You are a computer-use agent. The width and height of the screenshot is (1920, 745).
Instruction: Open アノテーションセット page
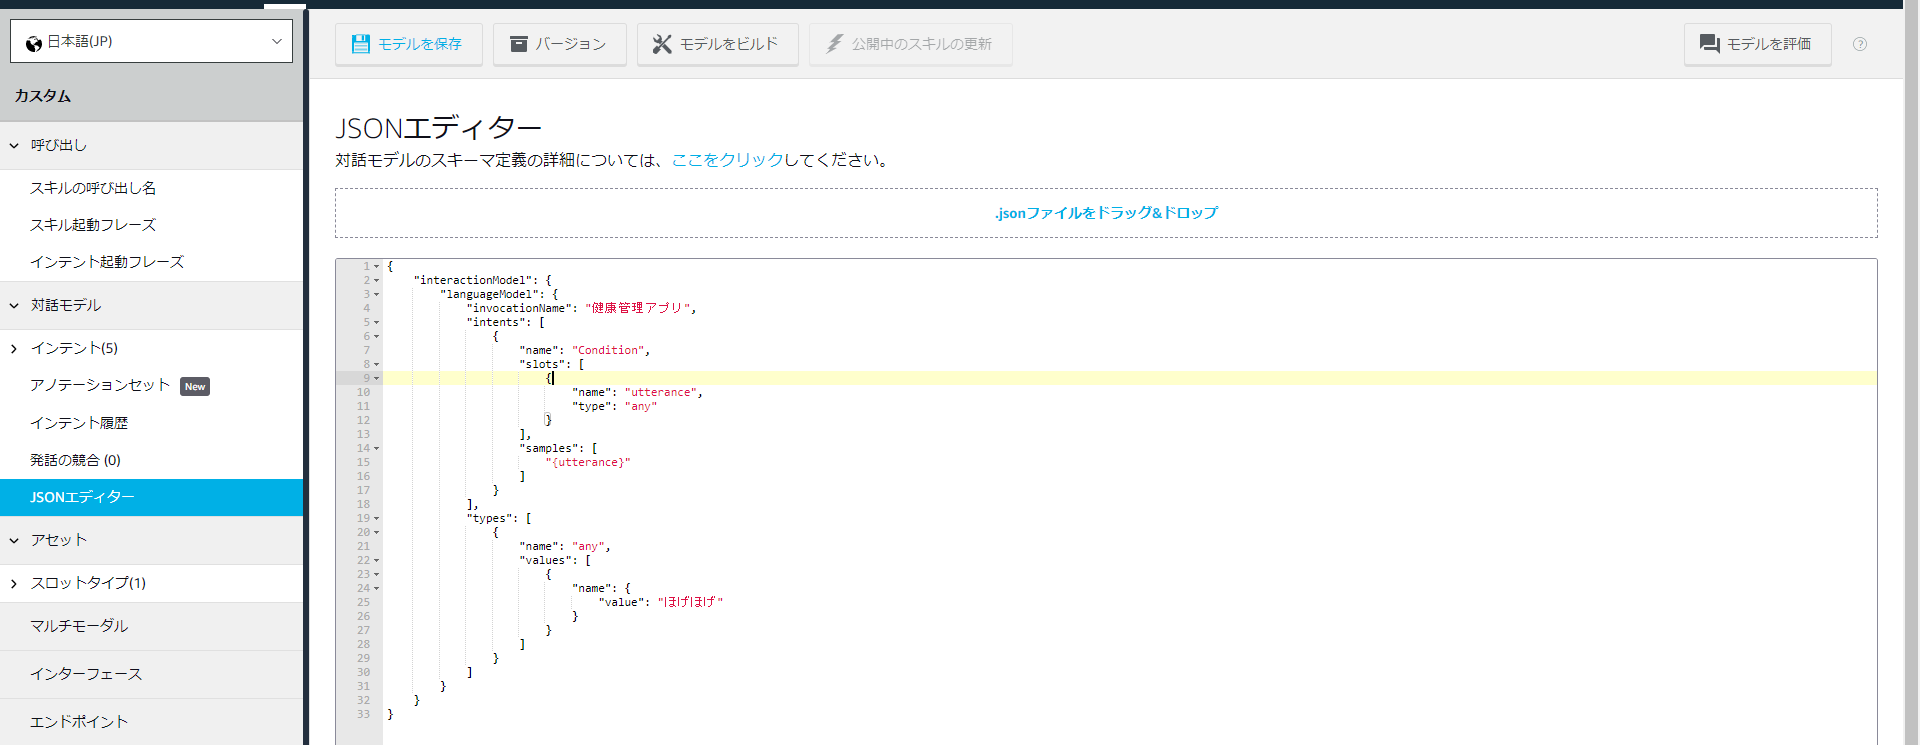click(100, 385)
